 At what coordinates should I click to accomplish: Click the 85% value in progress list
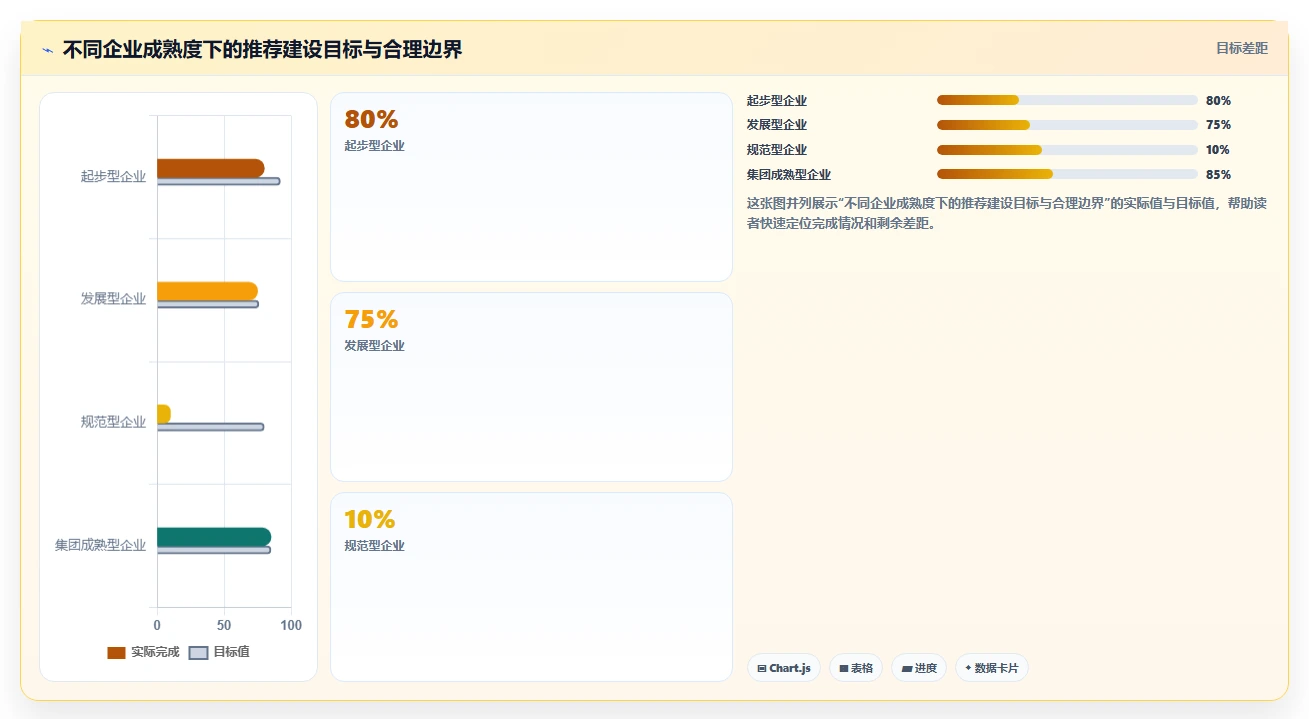pyautogui.click(x=1218, y=175)
